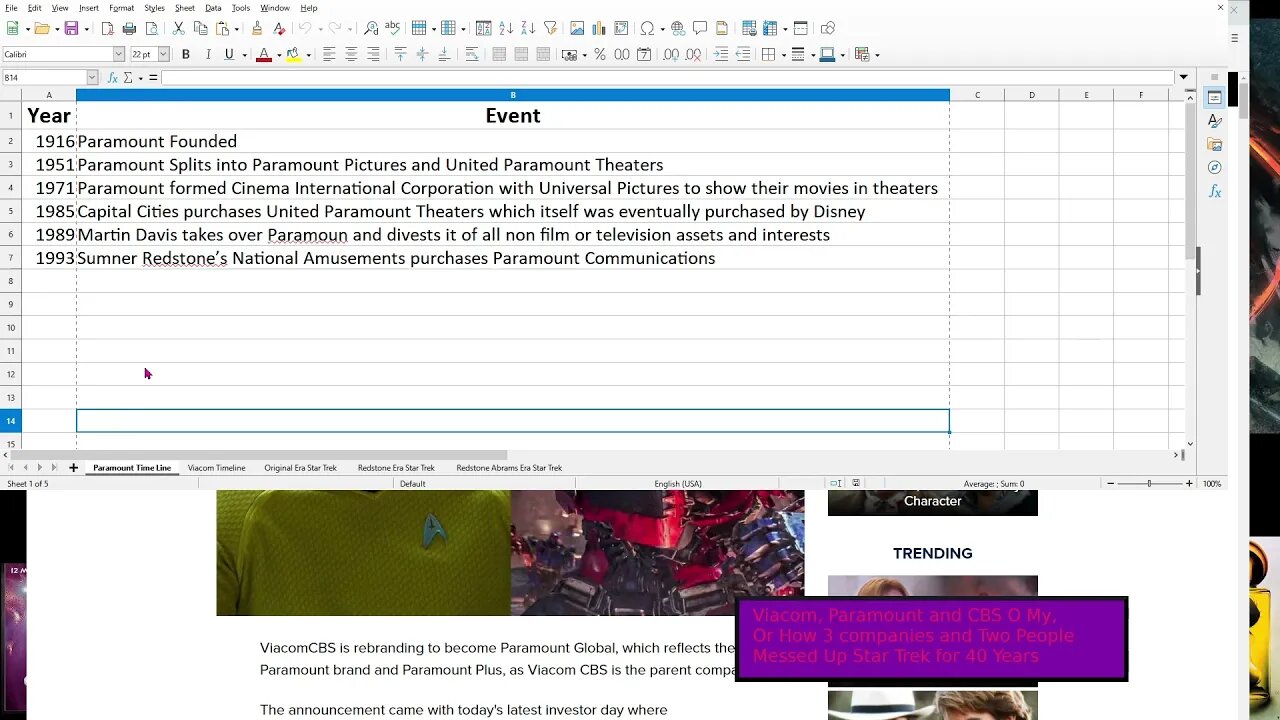Expand the formula bar arrow
The height and width of the screenshot is (720, 1280).
pos(1183,77)
